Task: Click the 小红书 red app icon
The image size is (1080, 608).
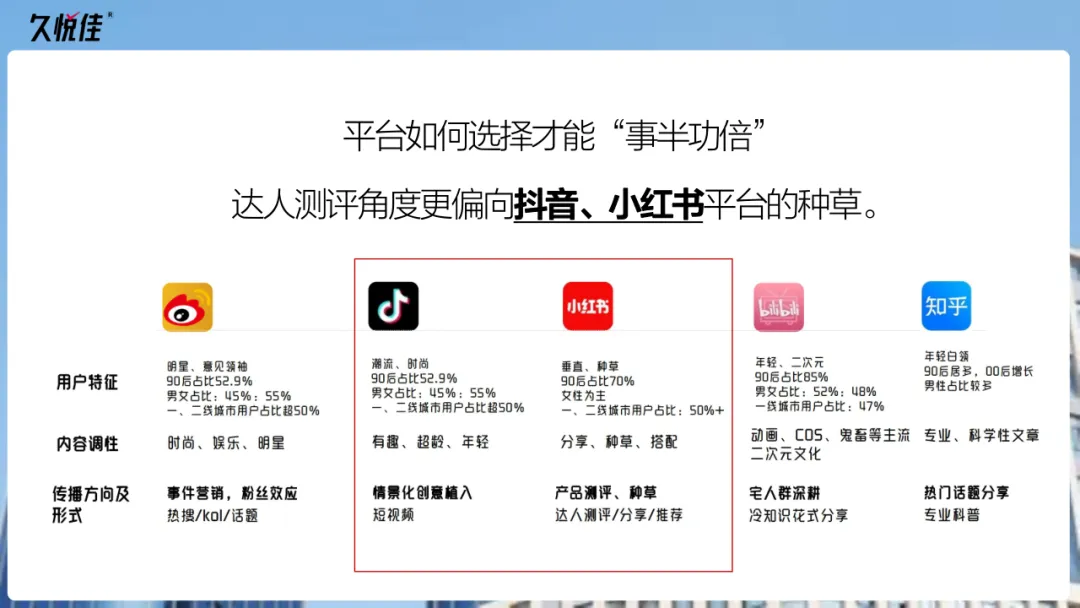Action: tap(588, 306)
